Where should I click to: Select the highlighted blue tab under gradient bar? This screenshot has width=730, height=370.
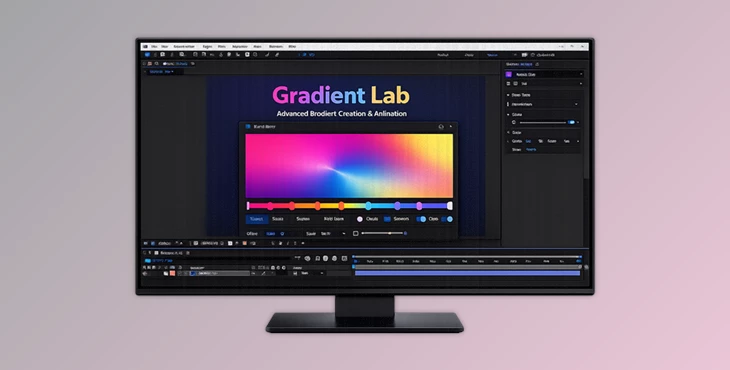click(x=257, y=219)
